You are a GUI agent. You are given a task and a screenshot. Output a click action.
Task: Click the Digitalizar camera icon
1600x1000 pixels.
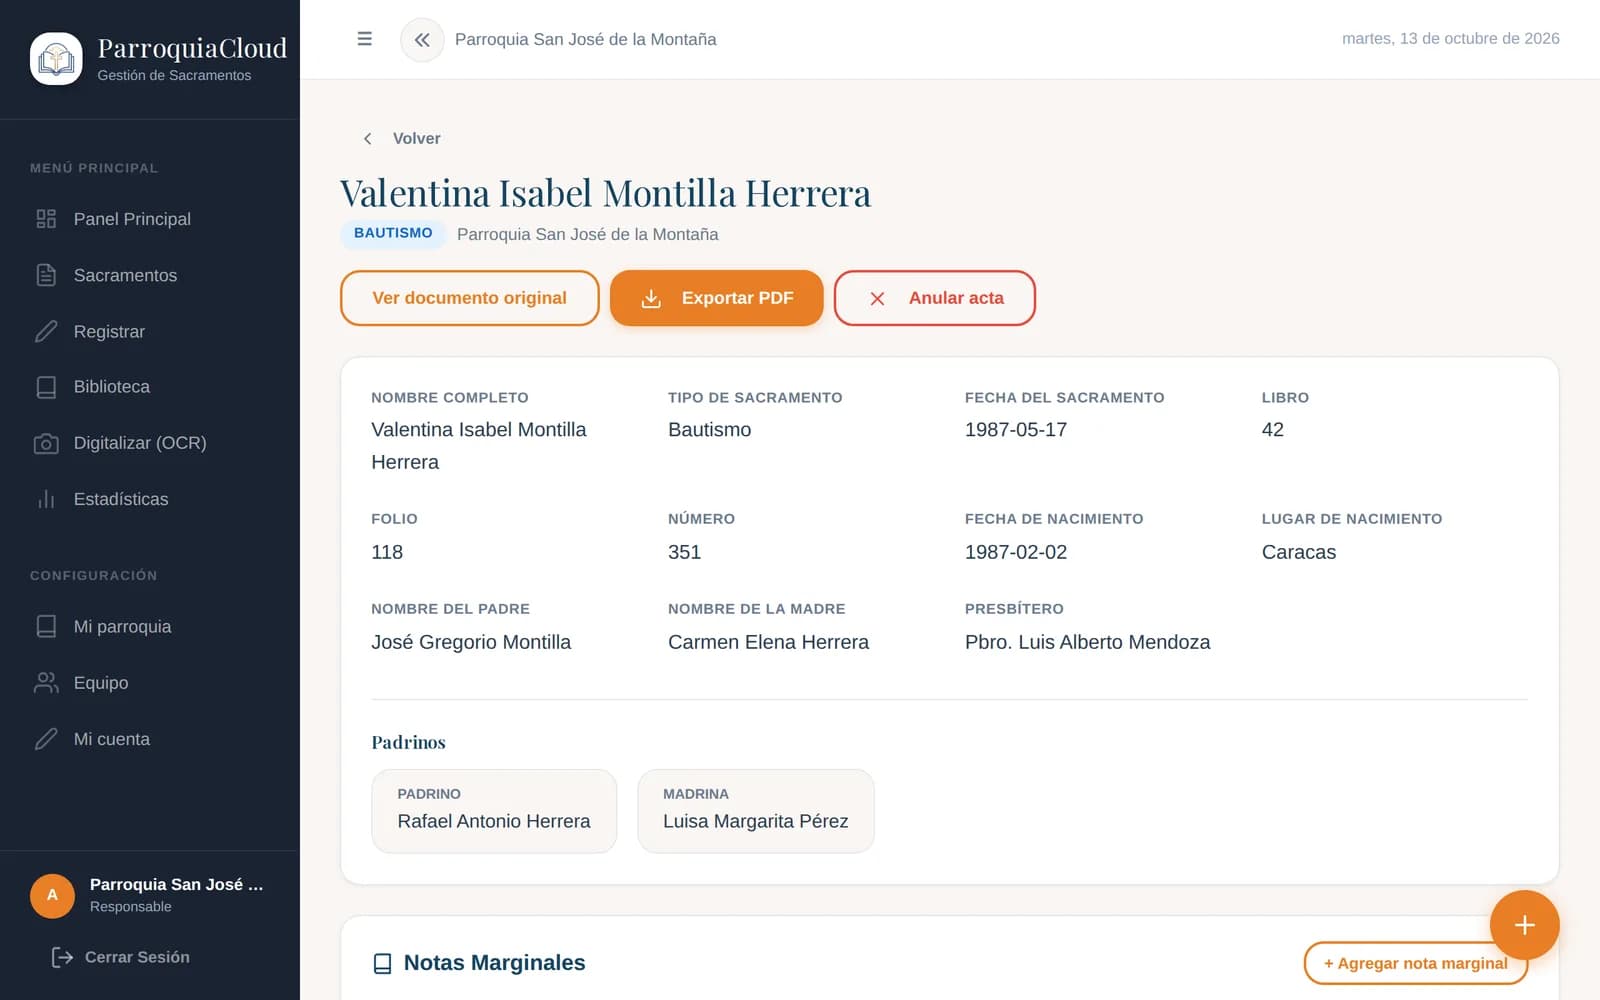pos(46,443)
